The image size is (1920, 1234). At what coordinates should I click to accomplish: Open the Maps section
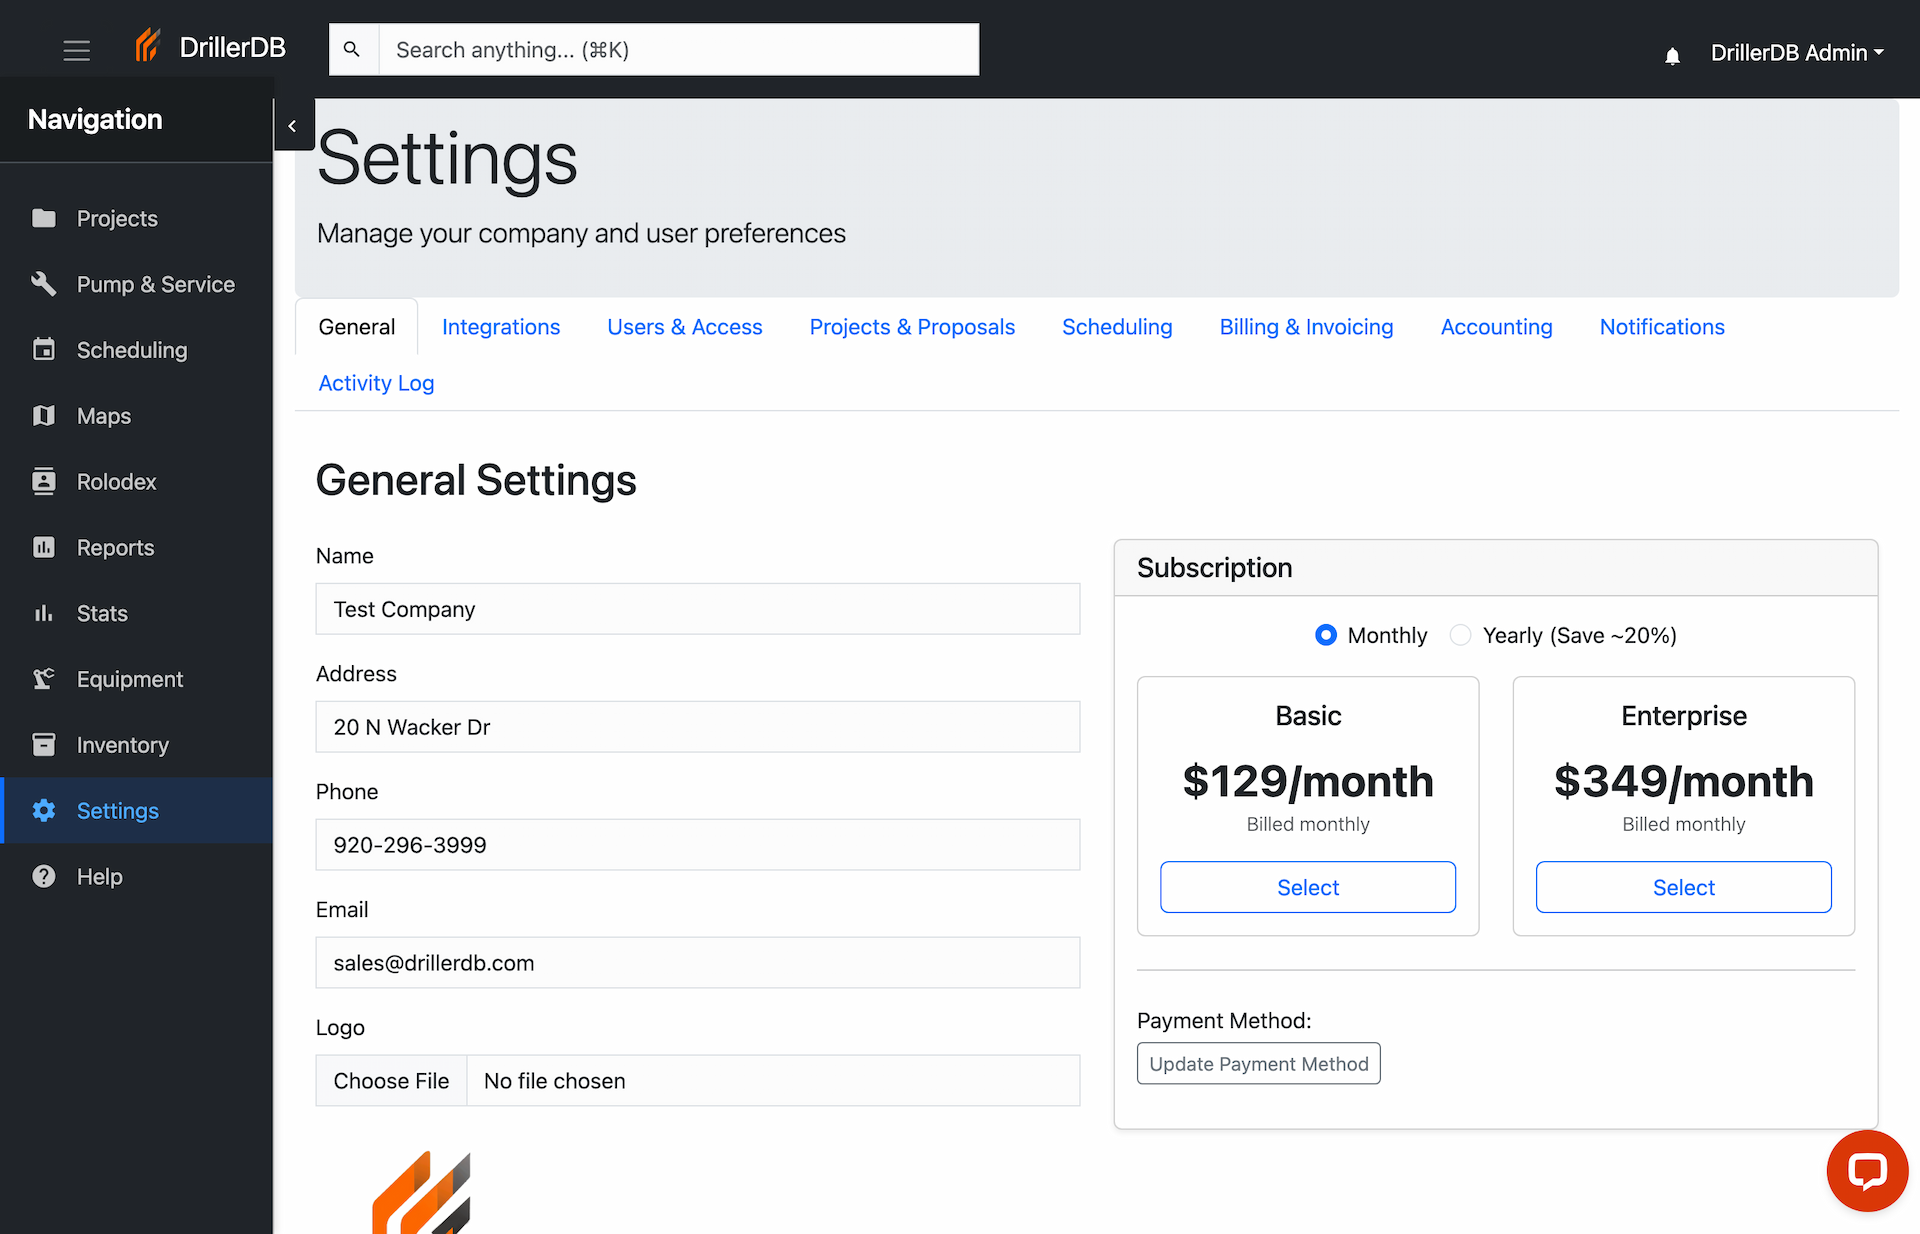pyautogui.click(x=104, y=416)
